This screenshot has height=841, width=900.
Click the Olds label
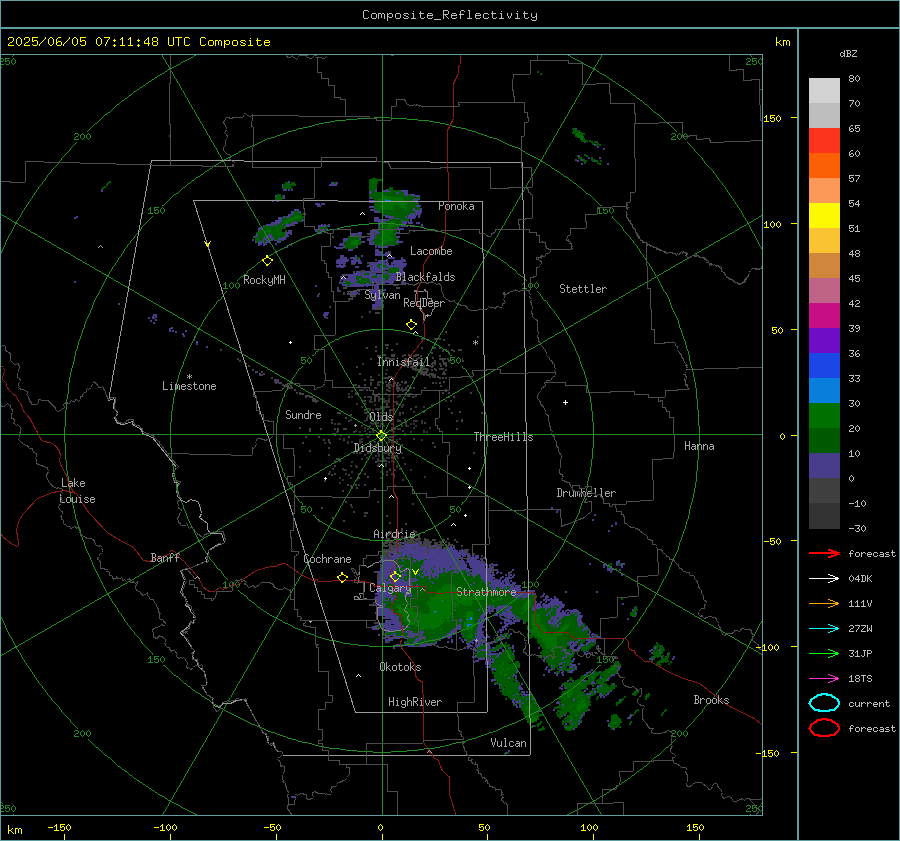click(x=381, y=417)
